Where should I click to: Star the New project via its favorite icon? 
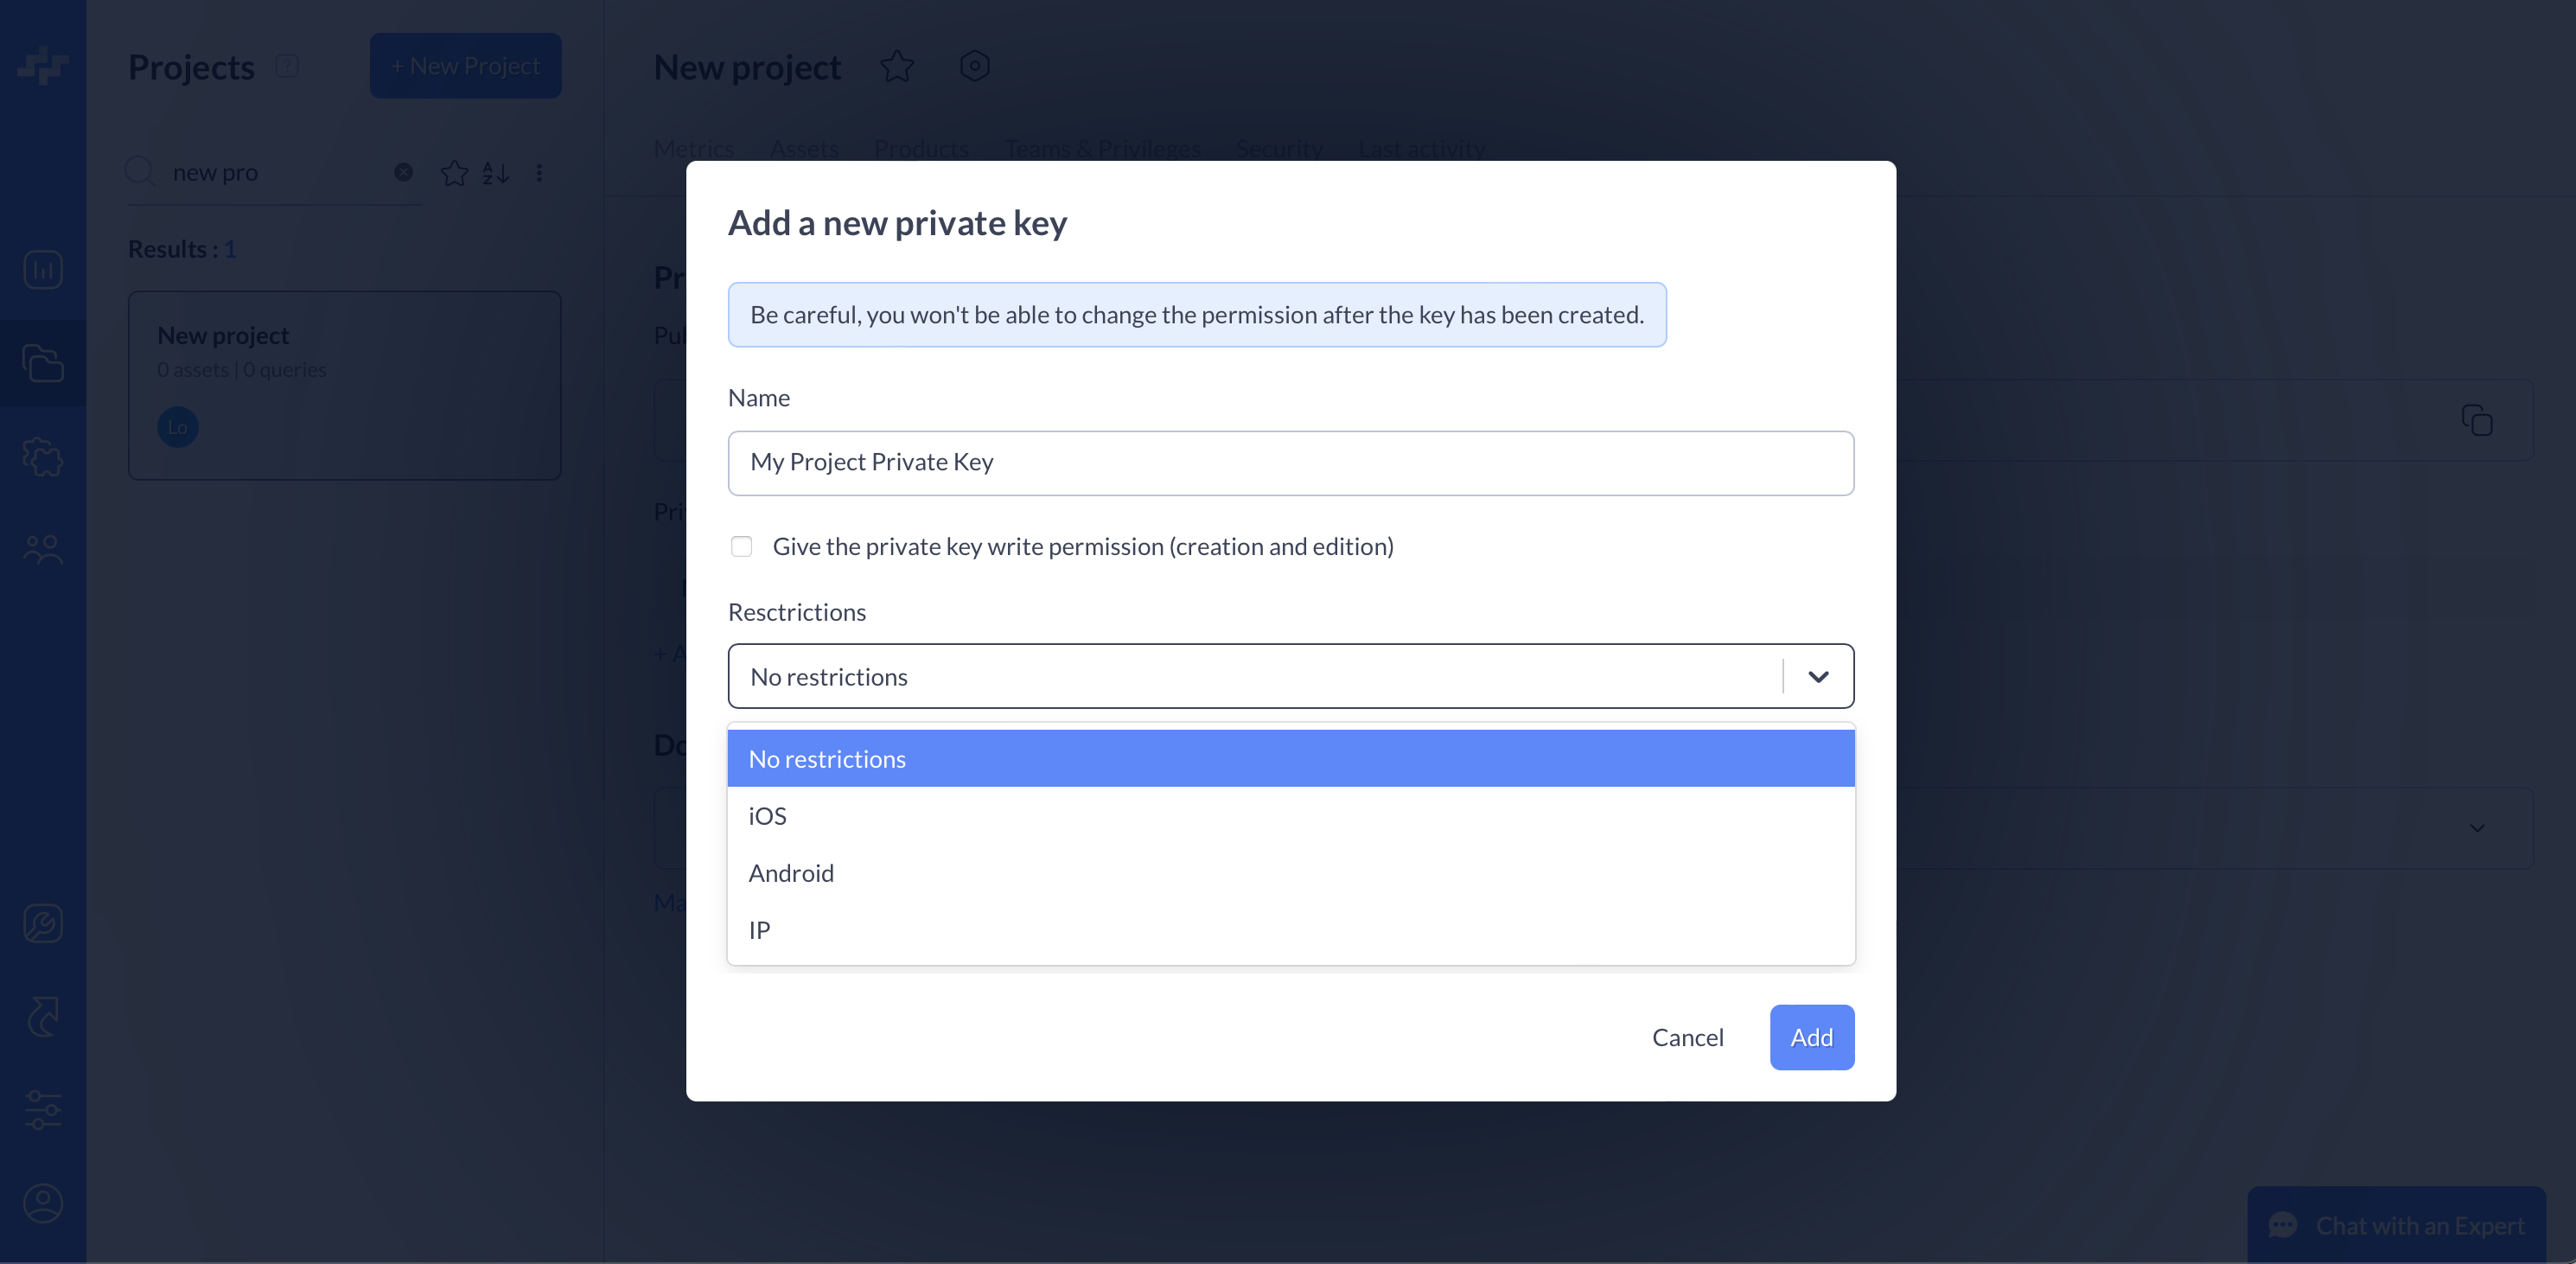[x=897, y=66]
